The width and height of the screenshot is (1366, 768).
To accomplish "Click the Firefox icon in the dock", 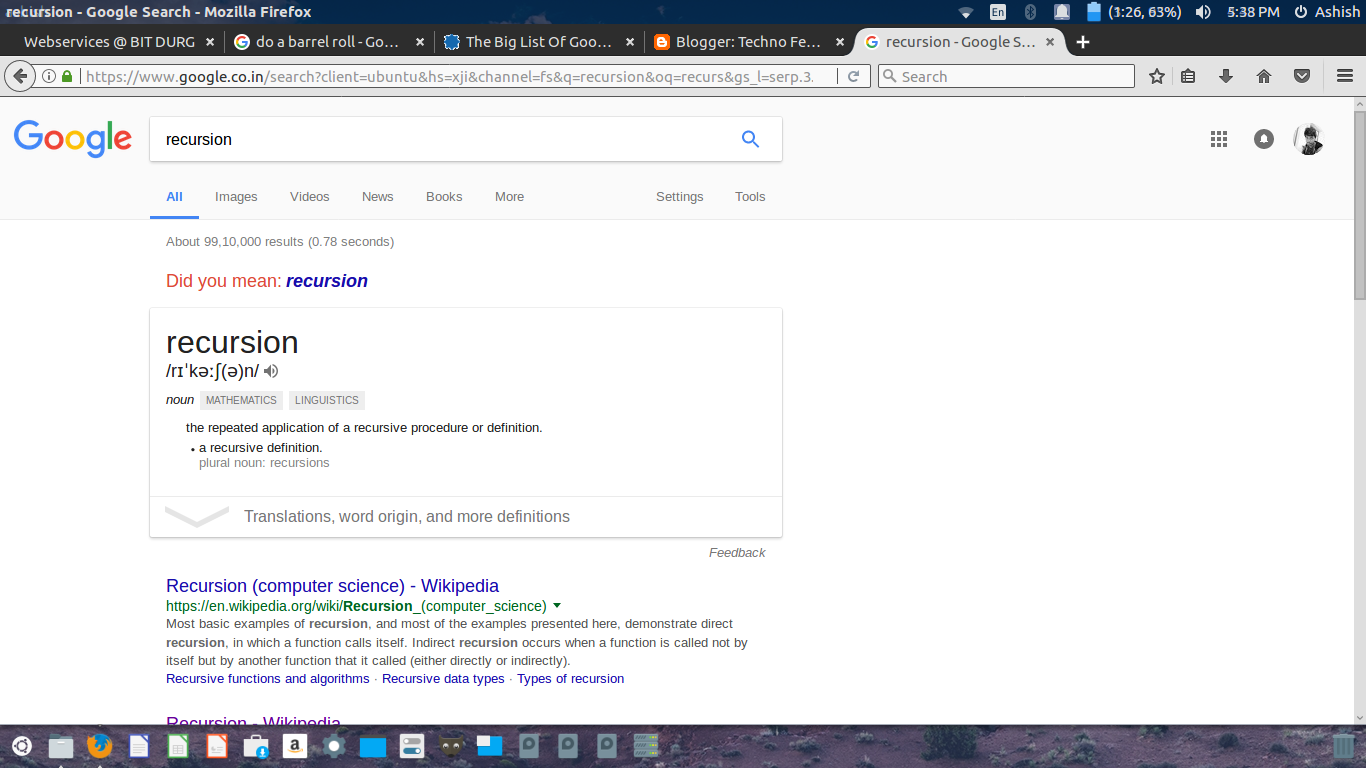I will click(99, 746).
